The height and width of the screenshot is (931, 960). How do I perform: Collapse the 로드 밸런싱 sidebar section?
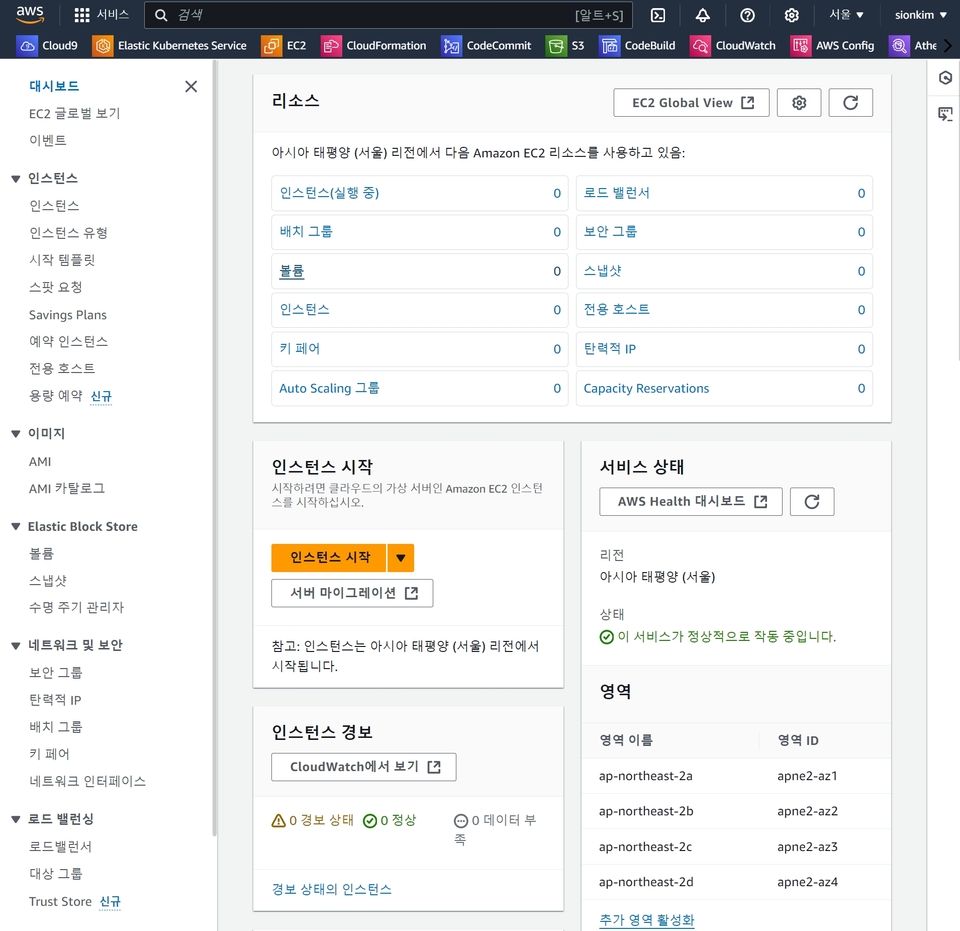pos(16,819)
